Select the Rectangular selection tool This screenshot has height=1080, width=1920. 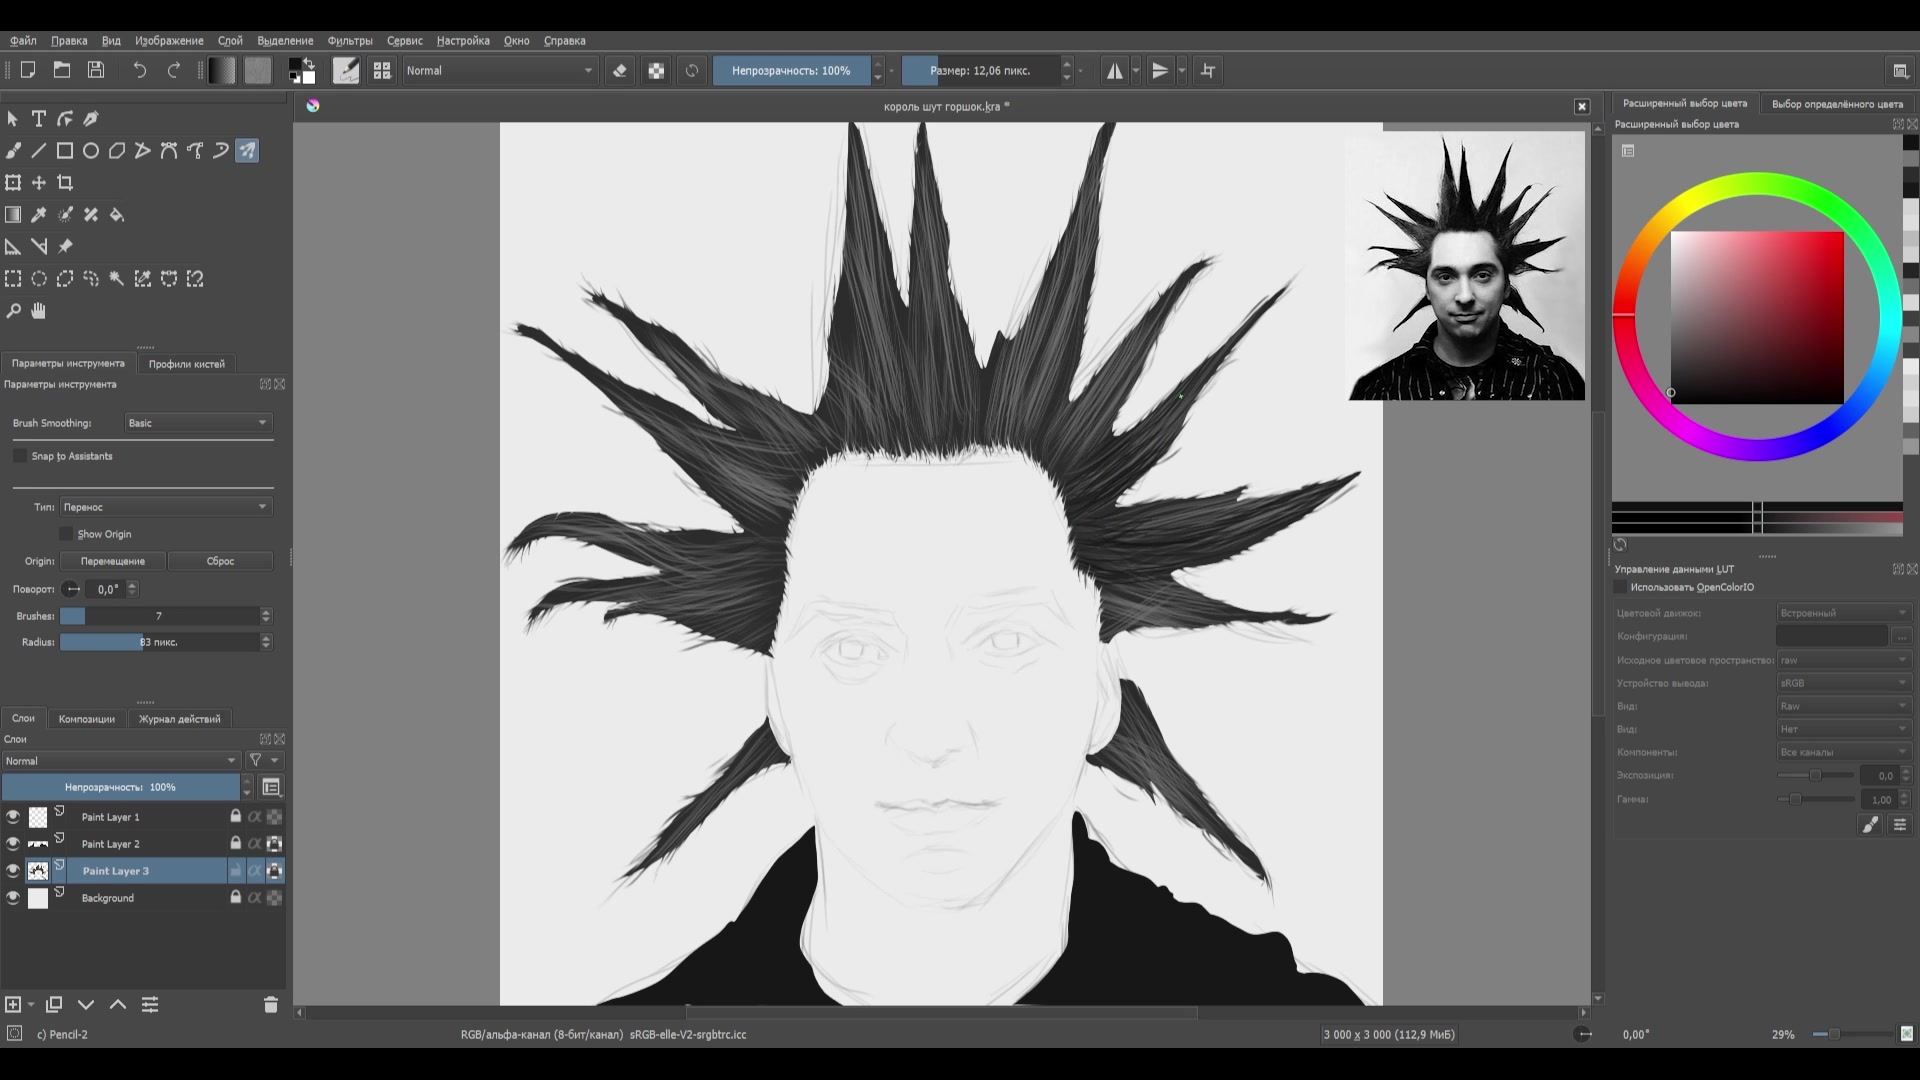pyautogui.click(x=13, y=278)
